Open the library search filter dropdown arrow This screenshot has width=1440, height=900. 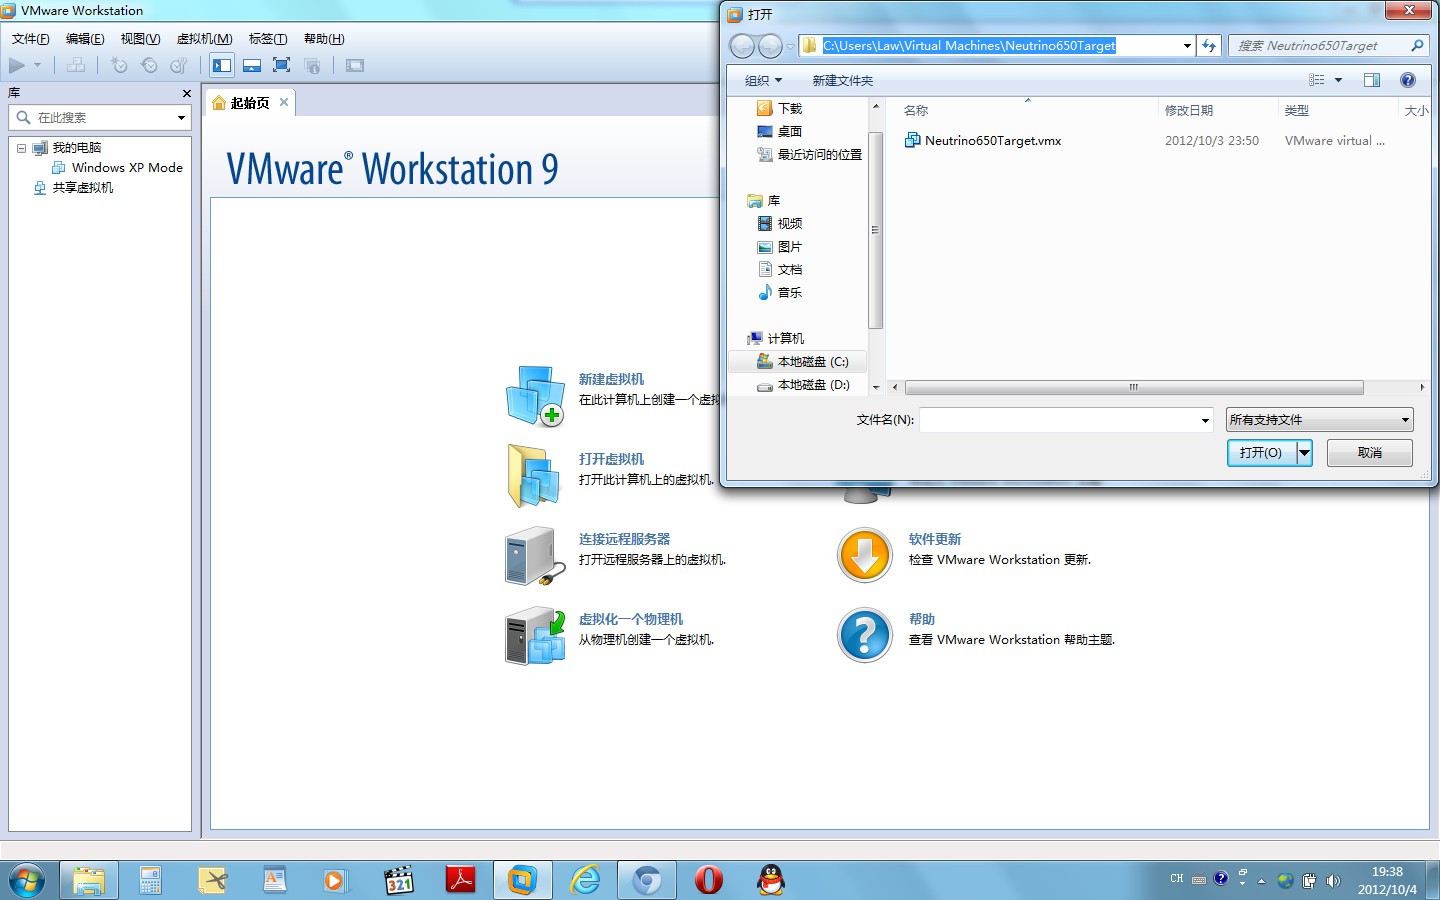point(181,118)
